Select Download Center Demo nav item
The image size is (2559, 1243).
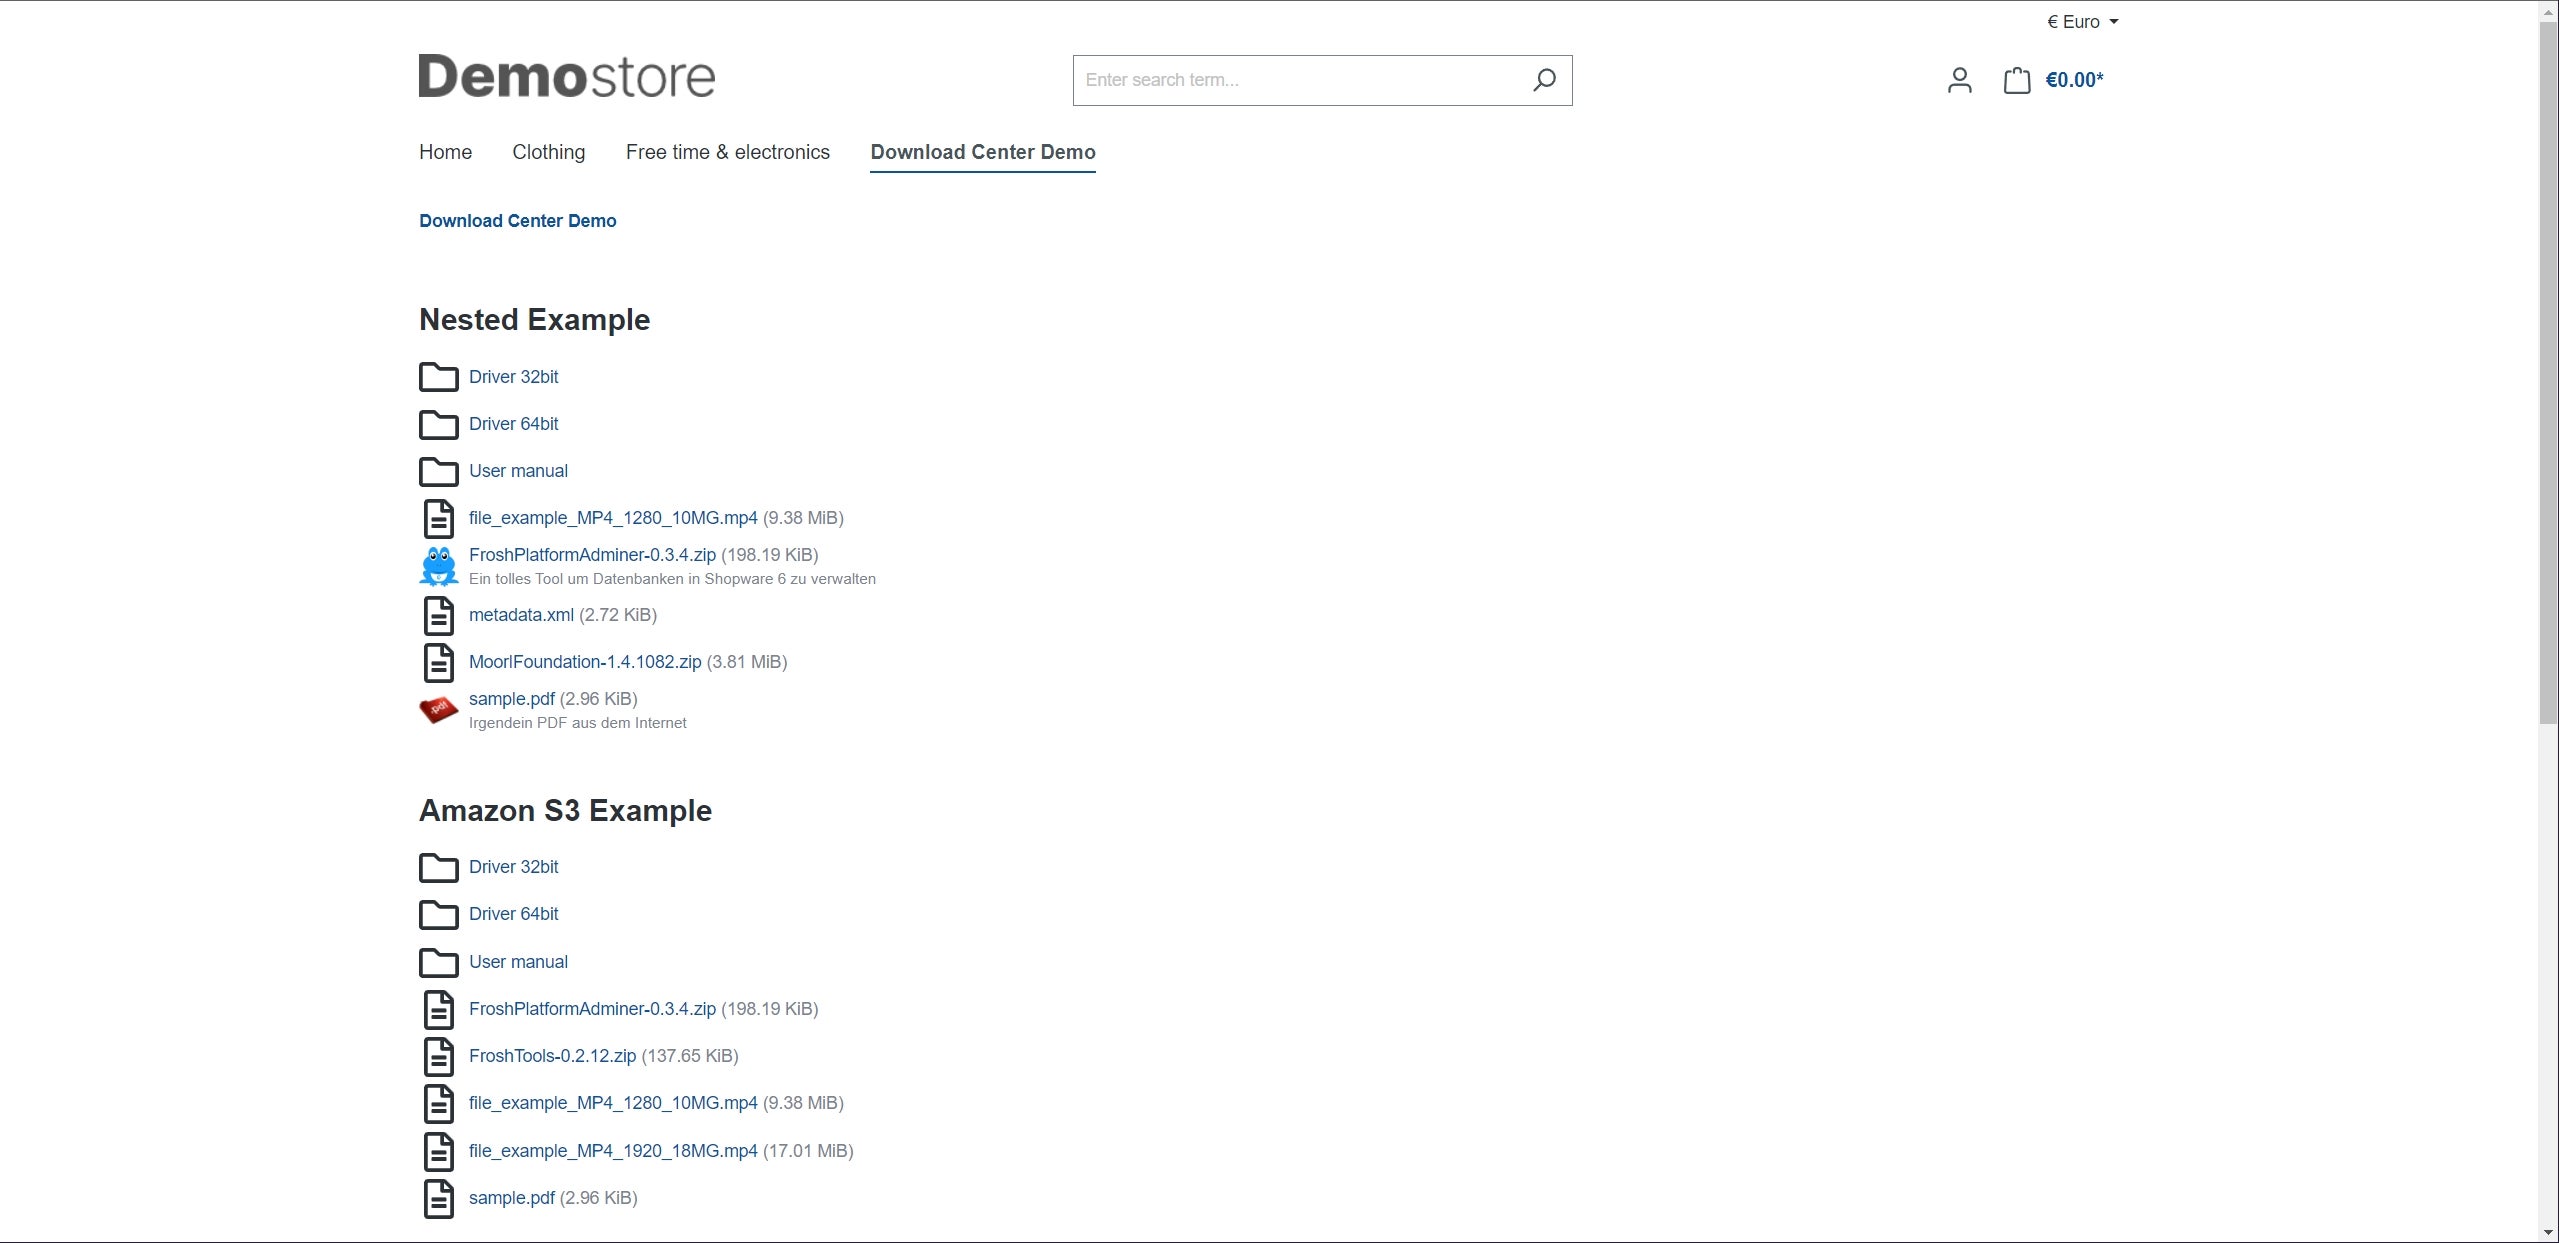(x=983, y=152)
